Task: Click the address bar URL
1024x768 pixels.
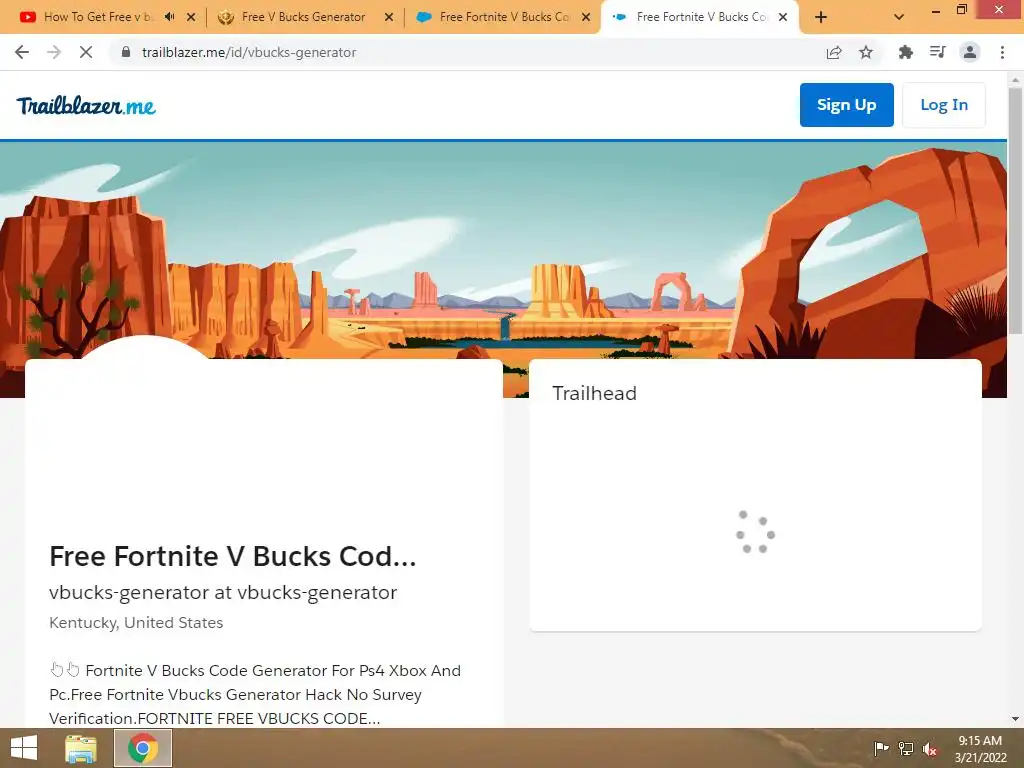Action: 249,52
